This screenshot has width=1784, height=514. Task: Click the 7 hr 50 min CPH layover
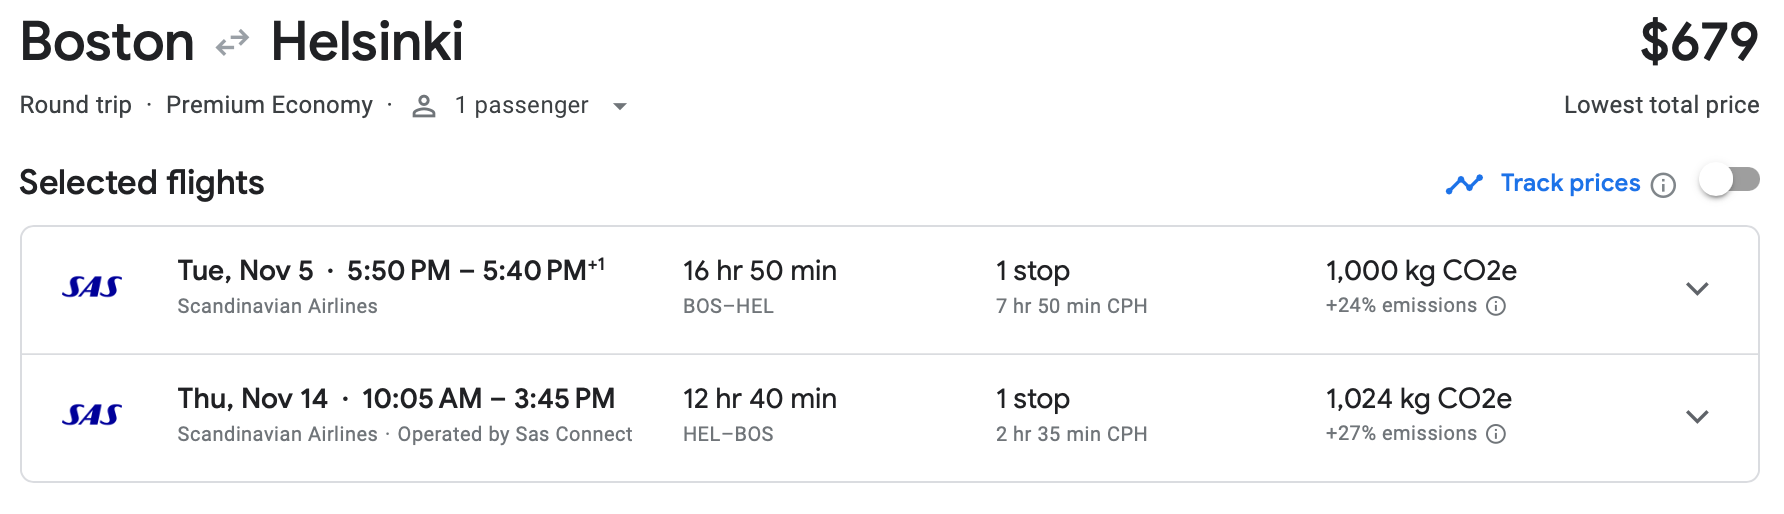click(1071, 306)
